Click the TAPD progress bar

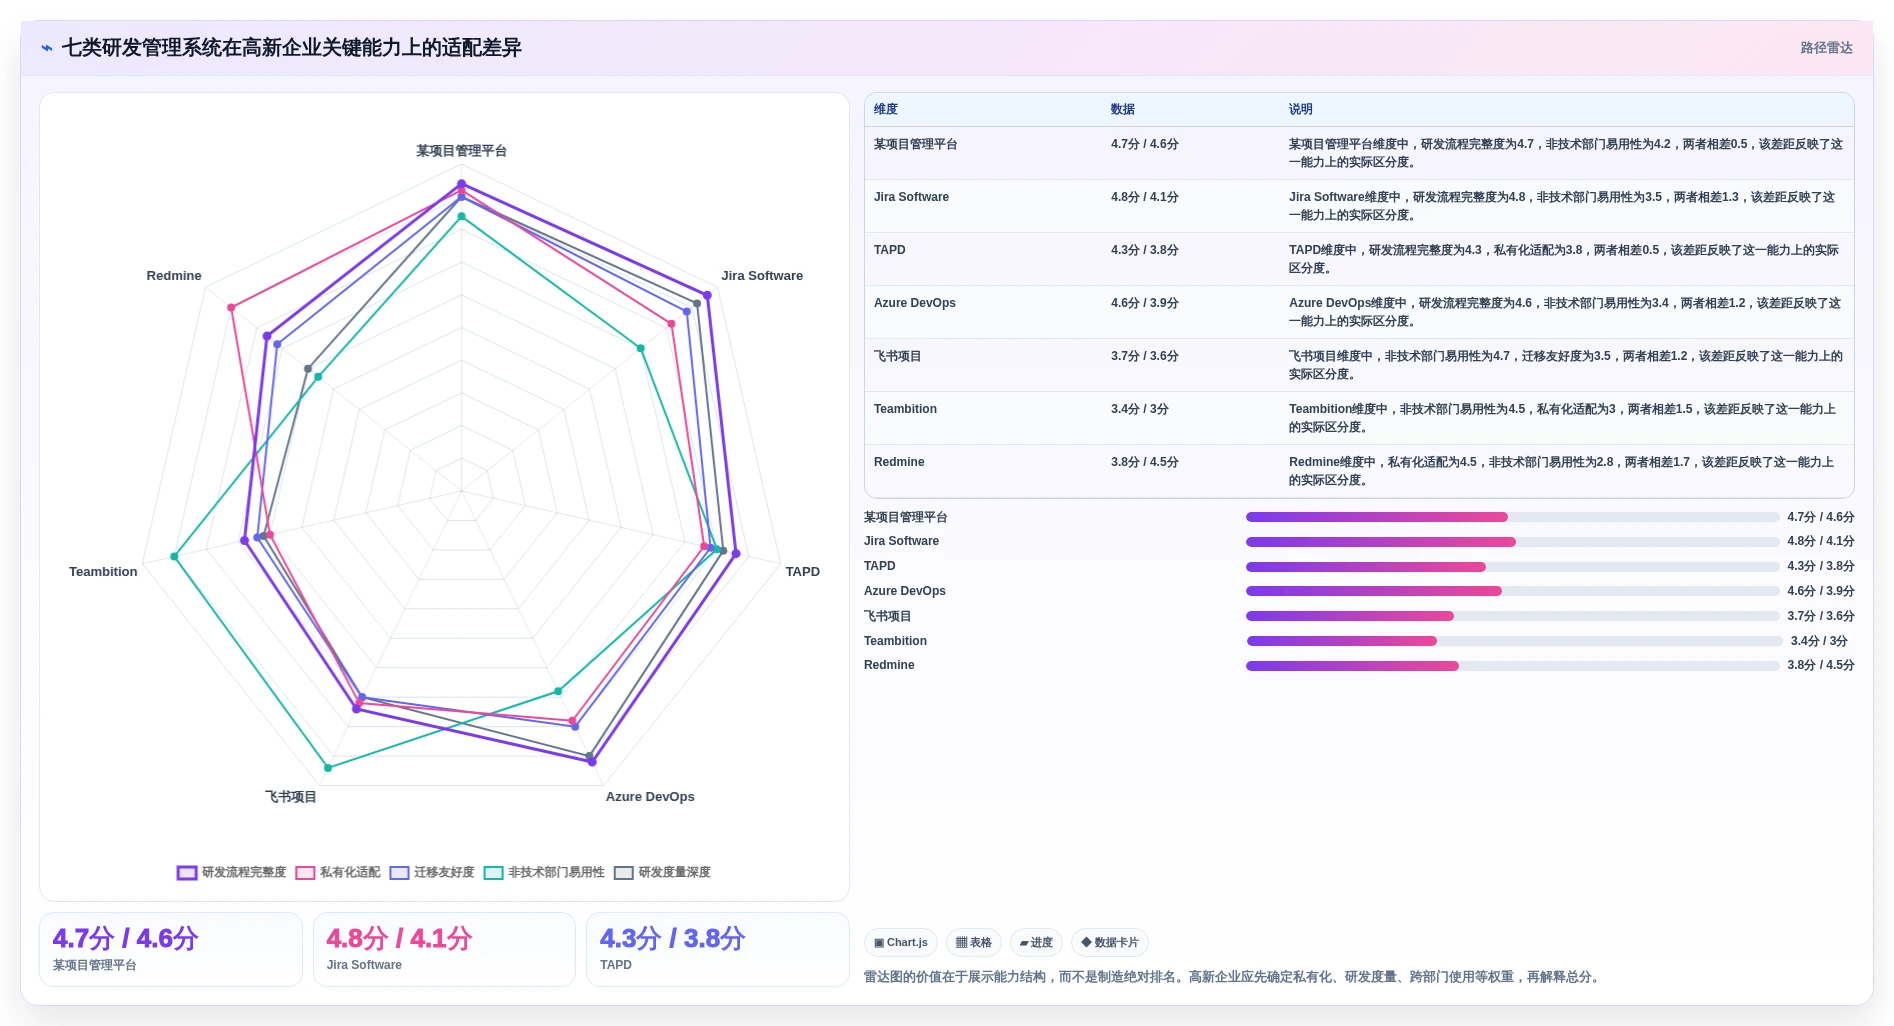pyautogui.click(x=1512, y=567)
